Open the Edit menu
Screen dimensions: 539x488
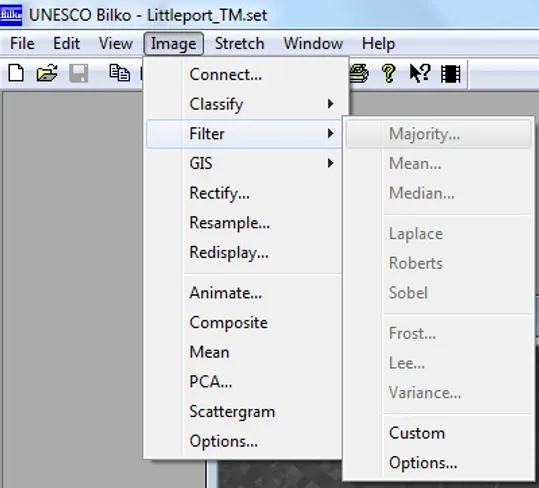(66, 44)
